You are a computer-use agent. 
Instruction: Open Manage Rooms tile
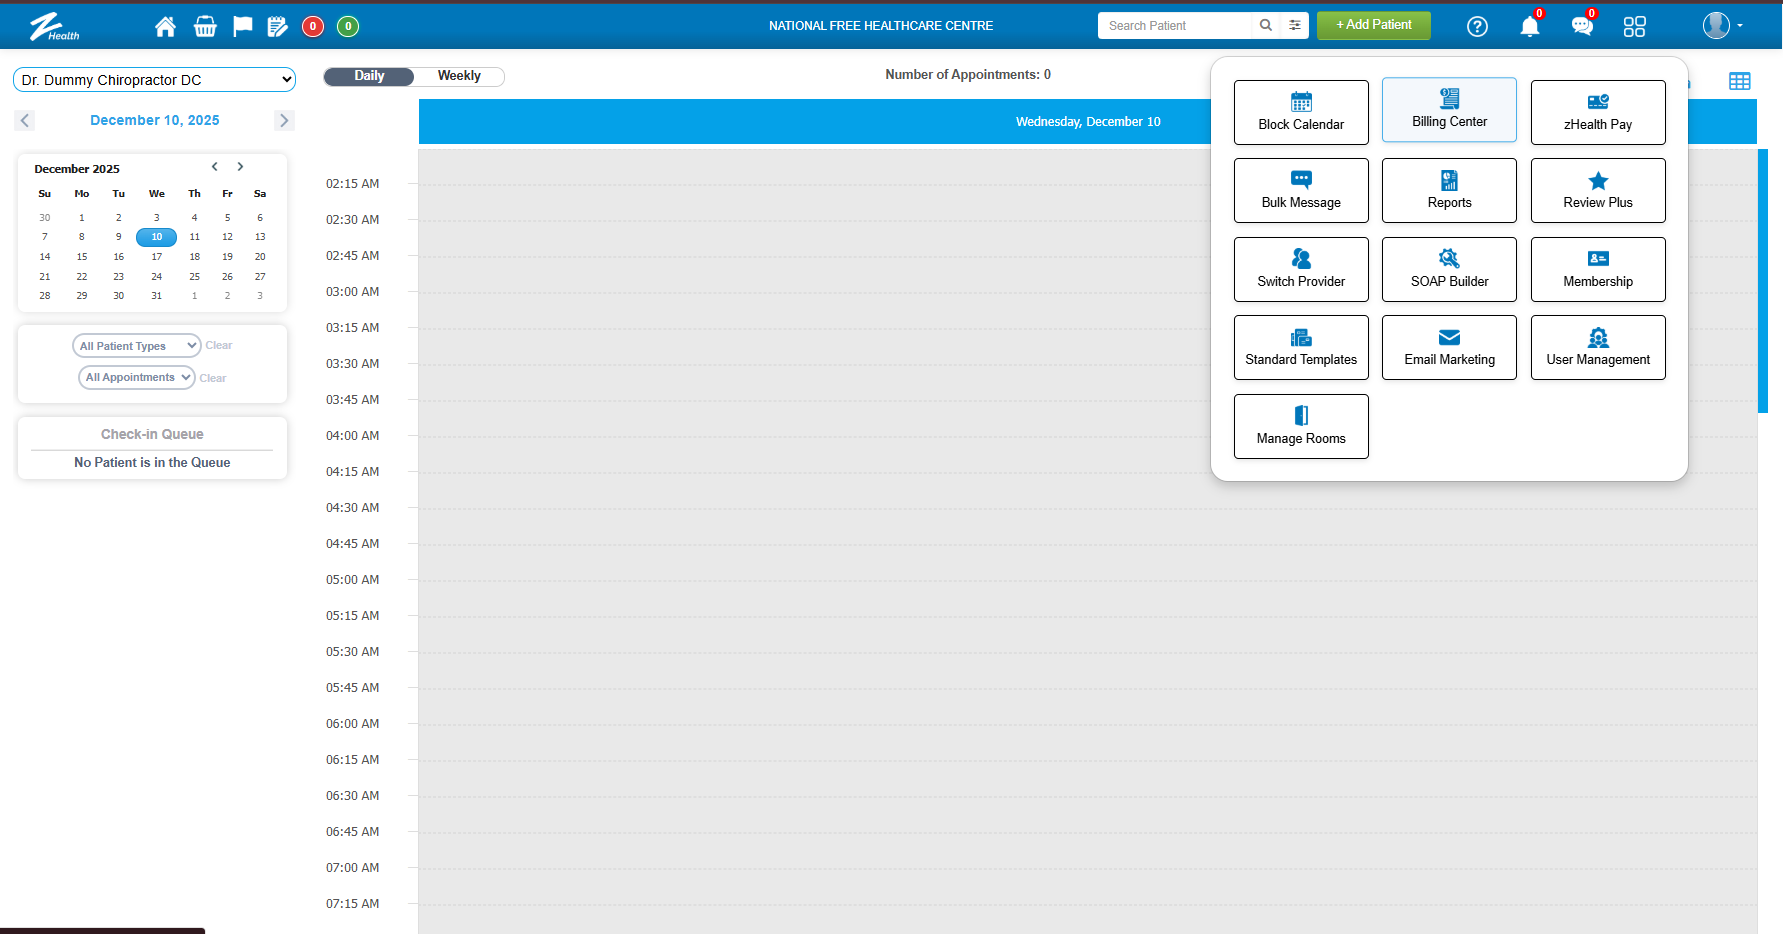tap(1301, 426)
